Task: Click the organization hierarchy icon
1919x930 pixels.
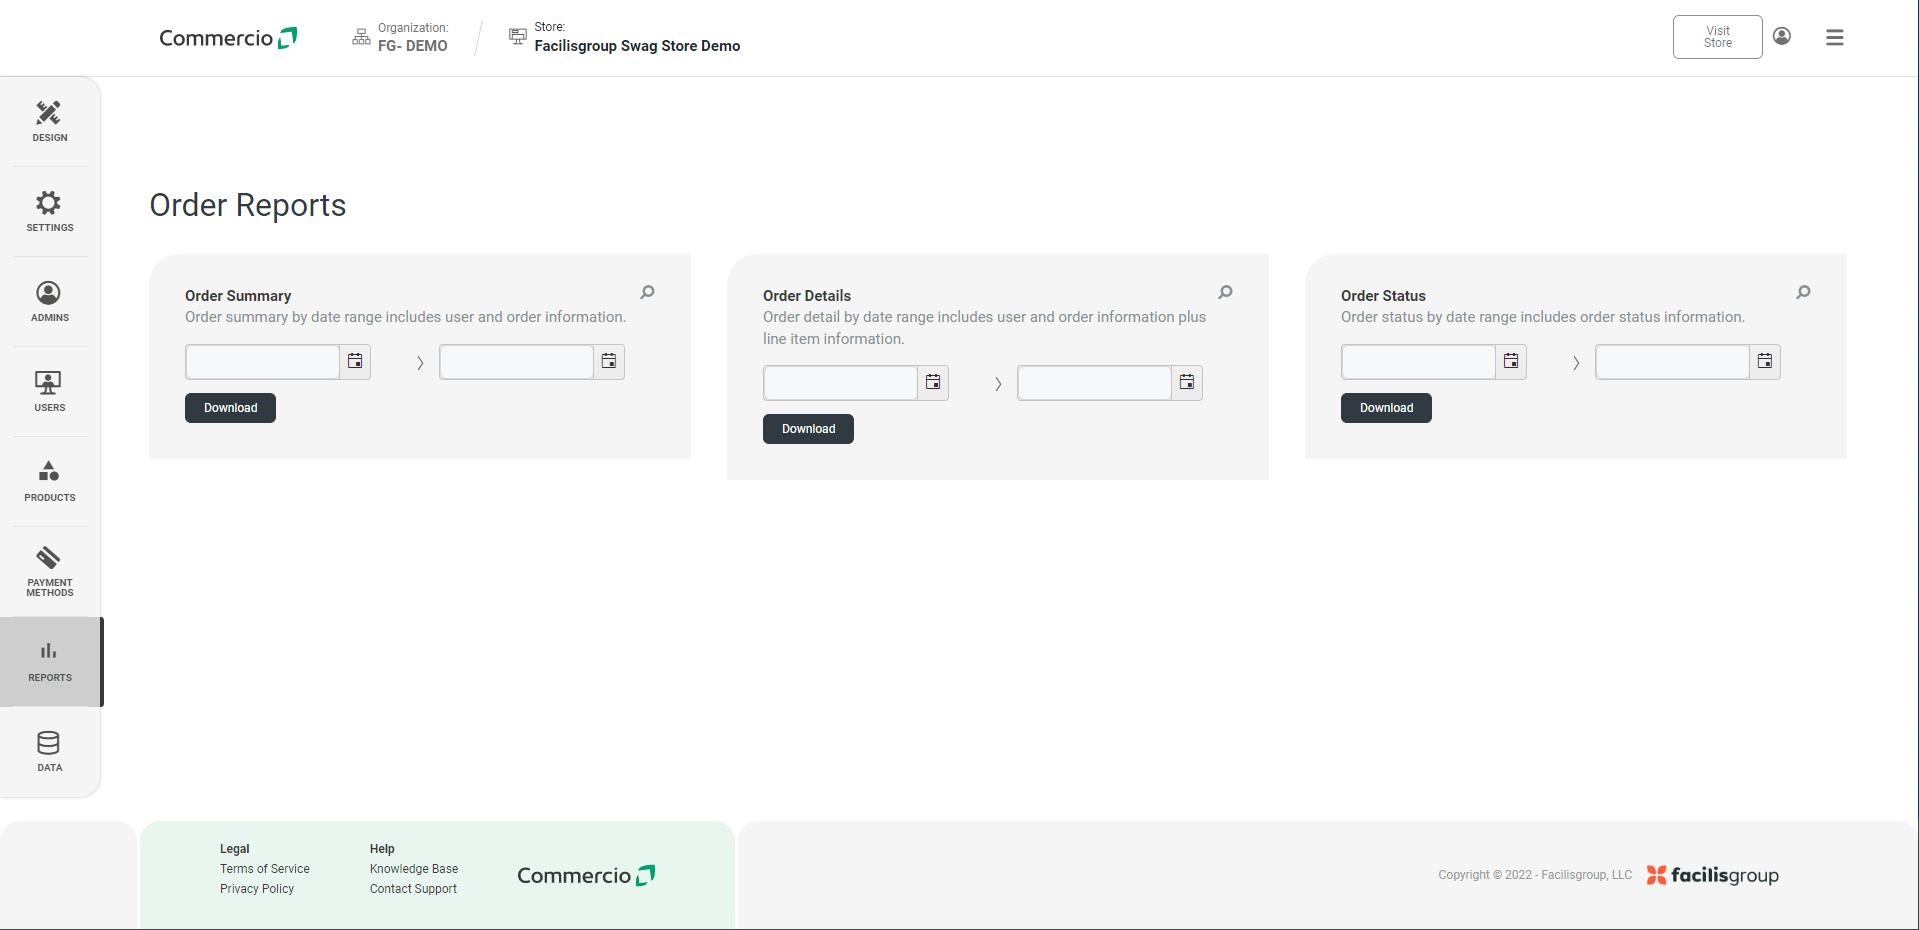Action: coord(361,37)
